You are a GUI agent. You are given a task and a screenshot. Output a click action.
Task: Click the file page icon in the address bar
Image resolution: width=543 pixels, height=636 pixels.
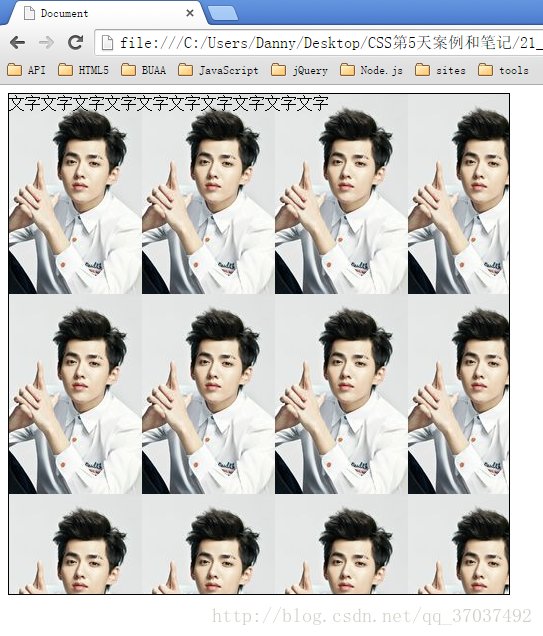coord(107,43)
